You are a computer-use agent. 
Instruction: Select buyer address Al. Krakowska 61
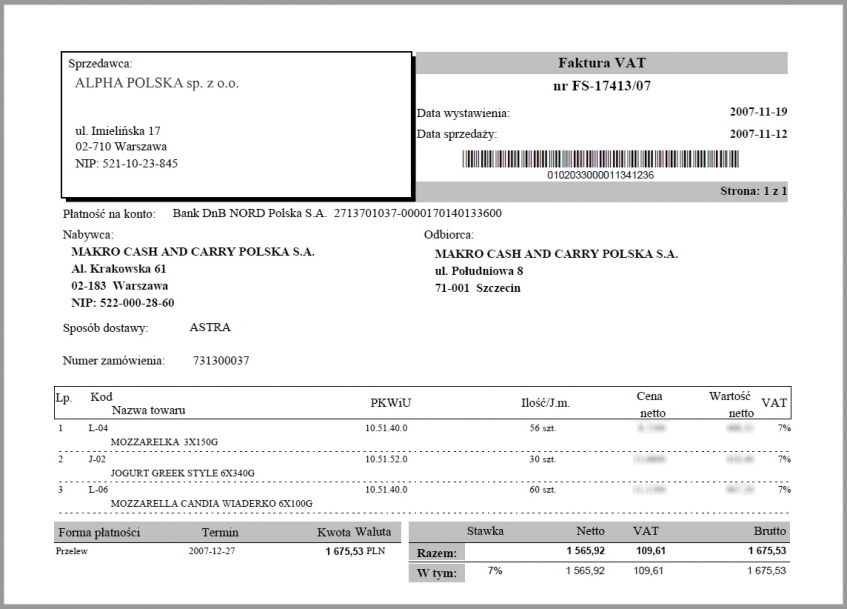click(119, 269)
